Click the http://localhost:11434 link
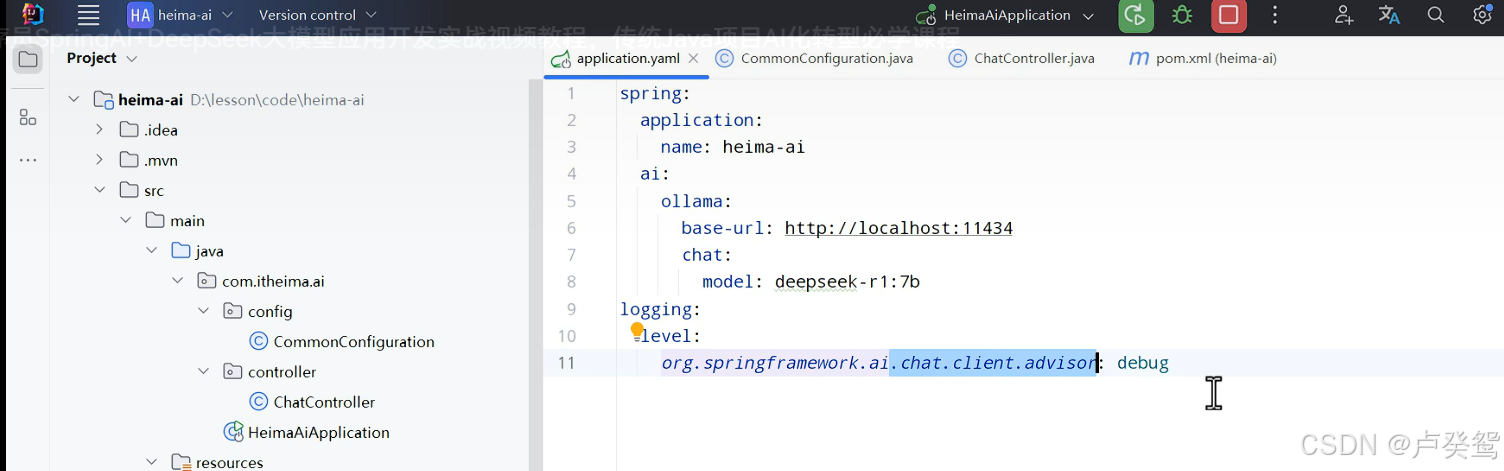The width and height of the screenshot is (1504, 471). pos(898,228)
